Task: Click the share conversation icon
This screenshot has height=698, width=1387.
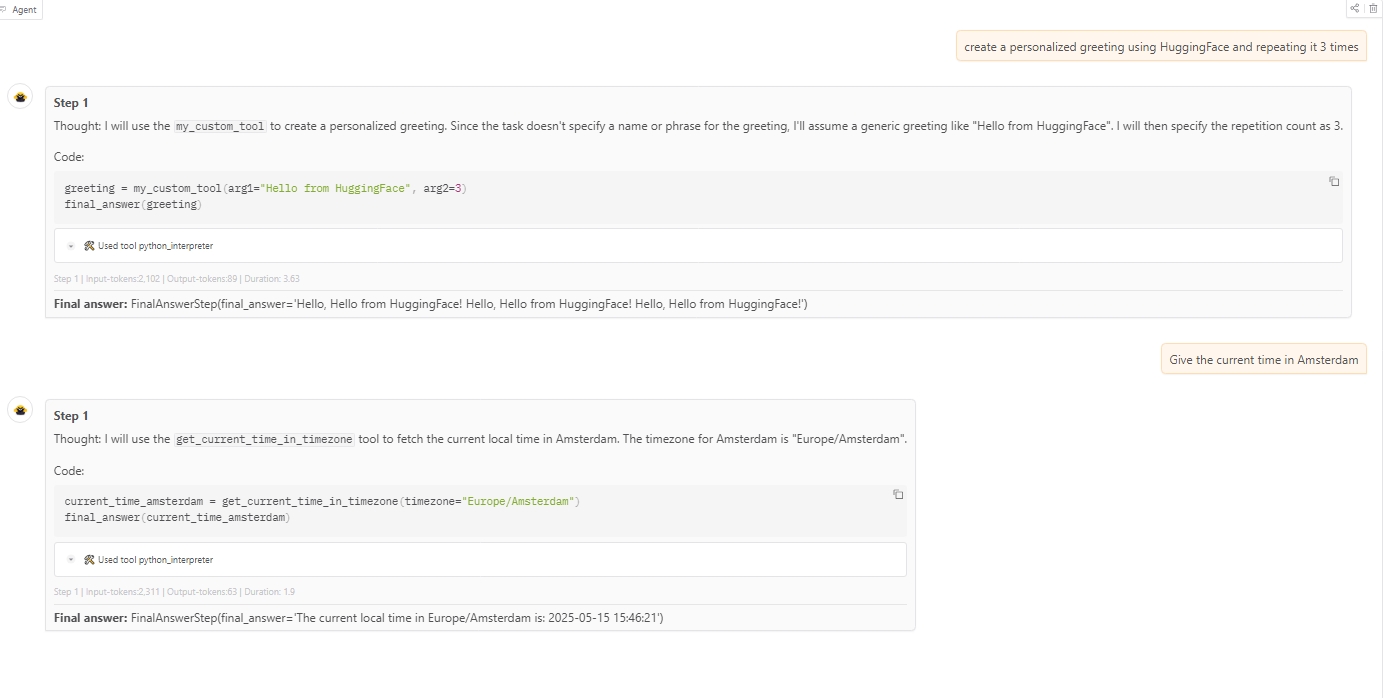Action: coord(1355,8)
